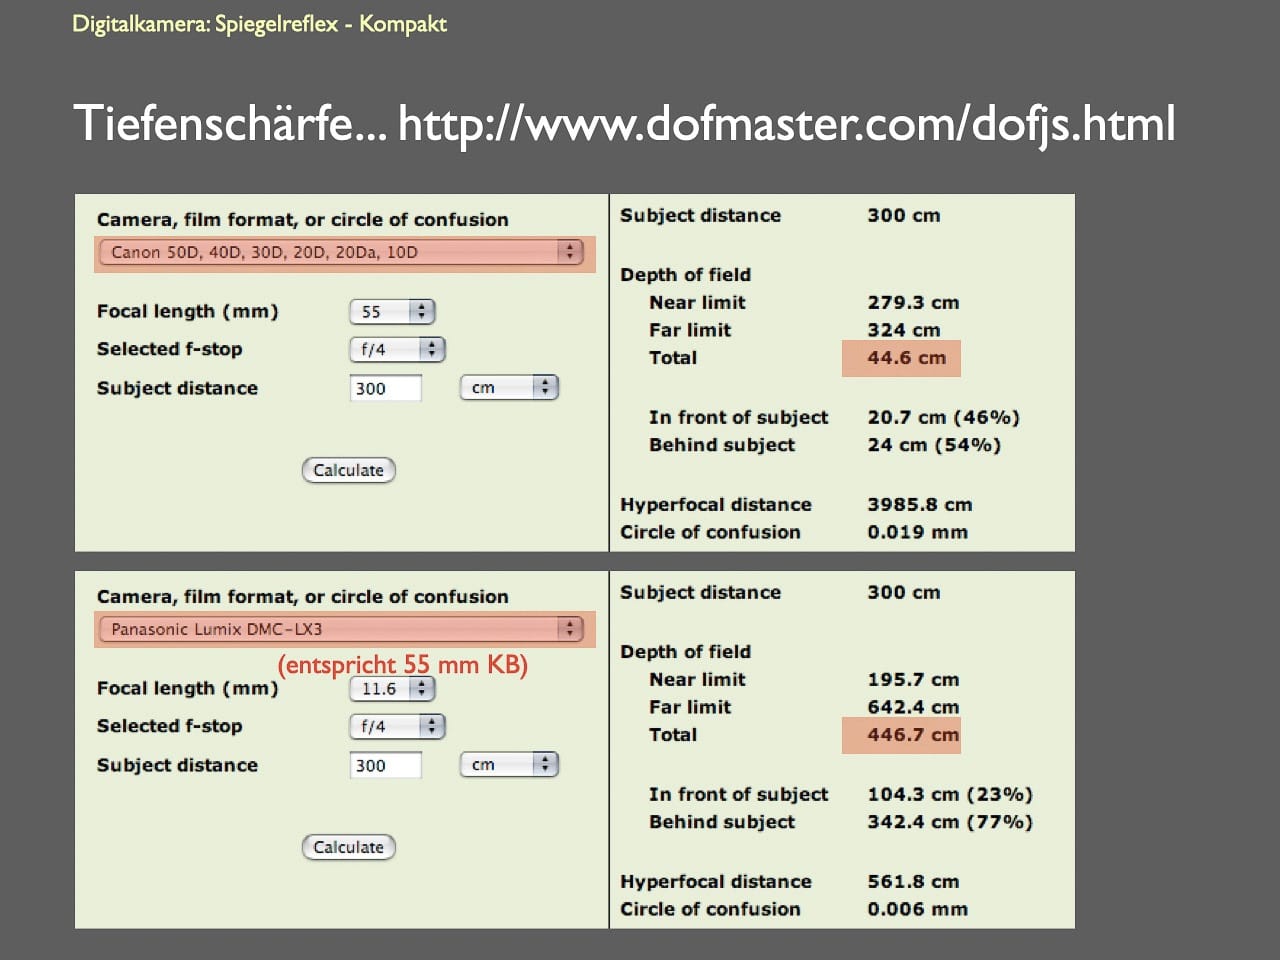This screenshot has width=1280, height=960.
Task: Click the dofmaster.com URL in the heading
Action: tap(786, 124)
